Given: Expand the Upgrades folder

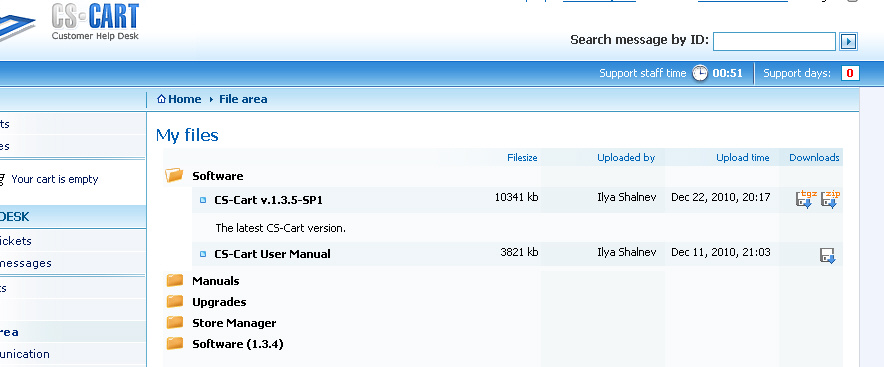Looking at the screenshot, I should pos(219,302).
